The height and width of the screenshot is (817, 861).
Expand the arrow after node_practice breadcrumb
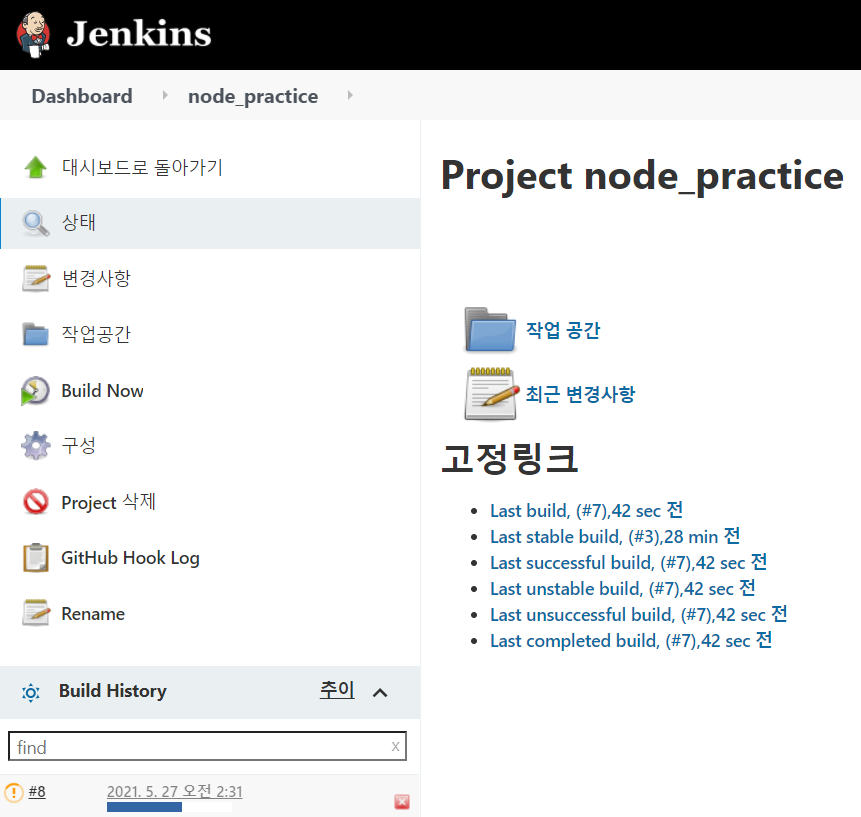tap(350, 96)
